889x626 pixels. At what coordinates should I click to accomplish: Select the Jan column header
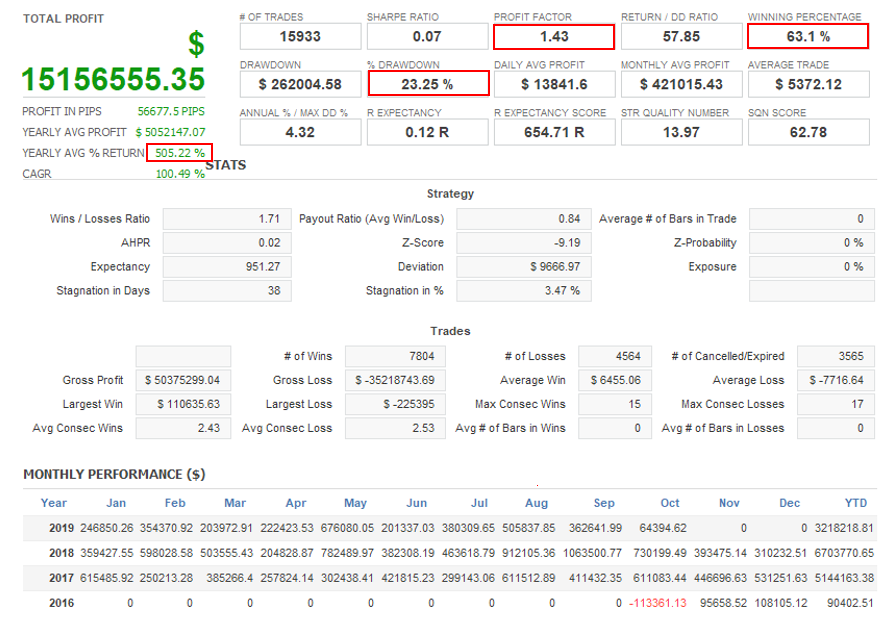pyautogui.click(x=116, y=503)
